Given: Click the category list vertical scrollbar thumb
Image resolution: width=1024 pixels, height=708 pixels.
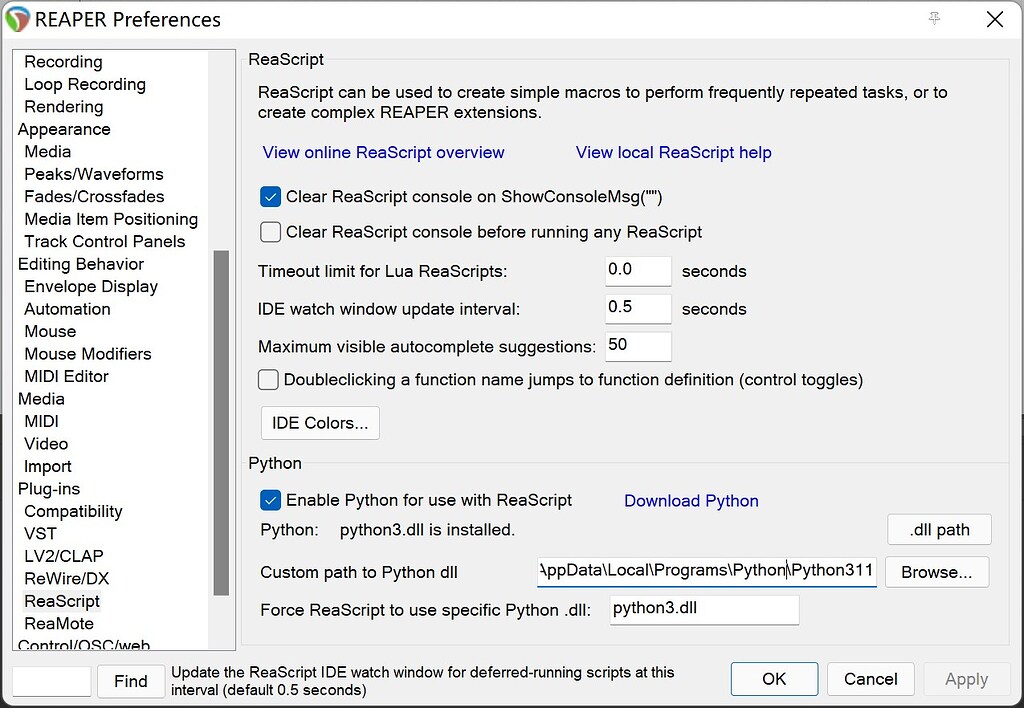Looking at the screenshot, I should [x=221, y=423].
